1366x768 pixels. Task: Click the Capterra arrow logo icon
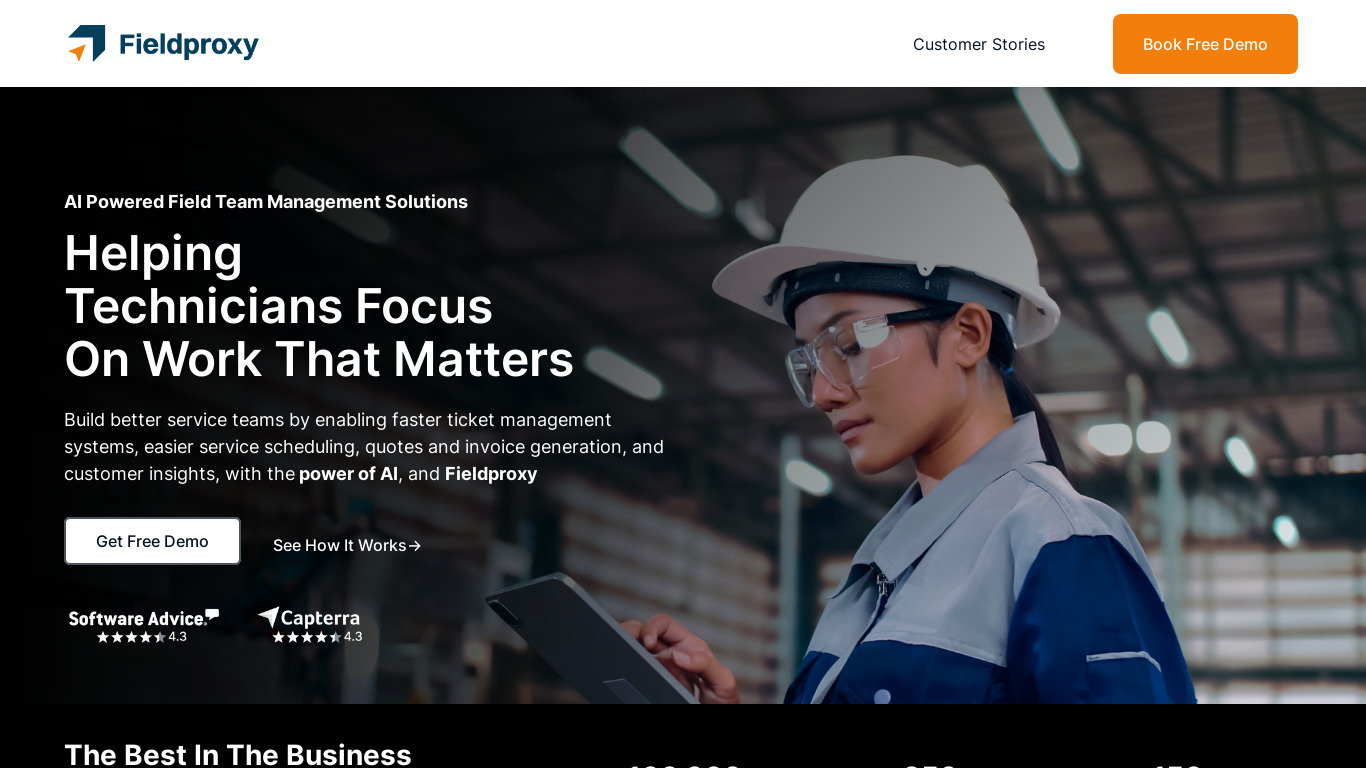pos(268,617)
